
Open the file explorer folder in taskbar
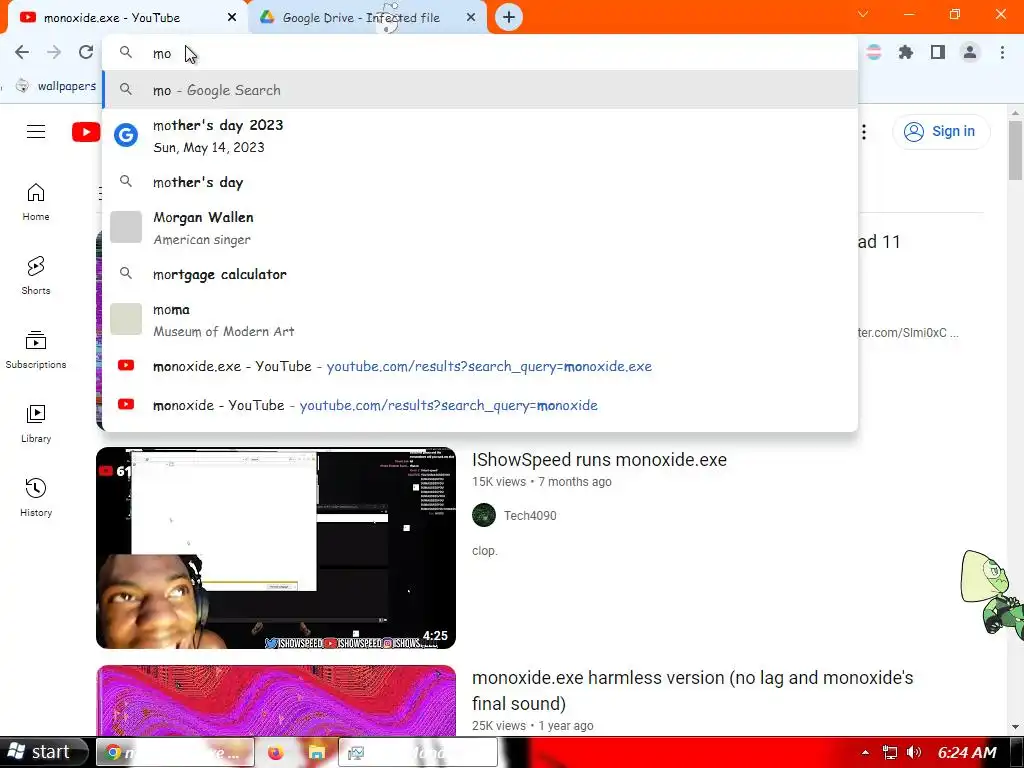point(317,753)
